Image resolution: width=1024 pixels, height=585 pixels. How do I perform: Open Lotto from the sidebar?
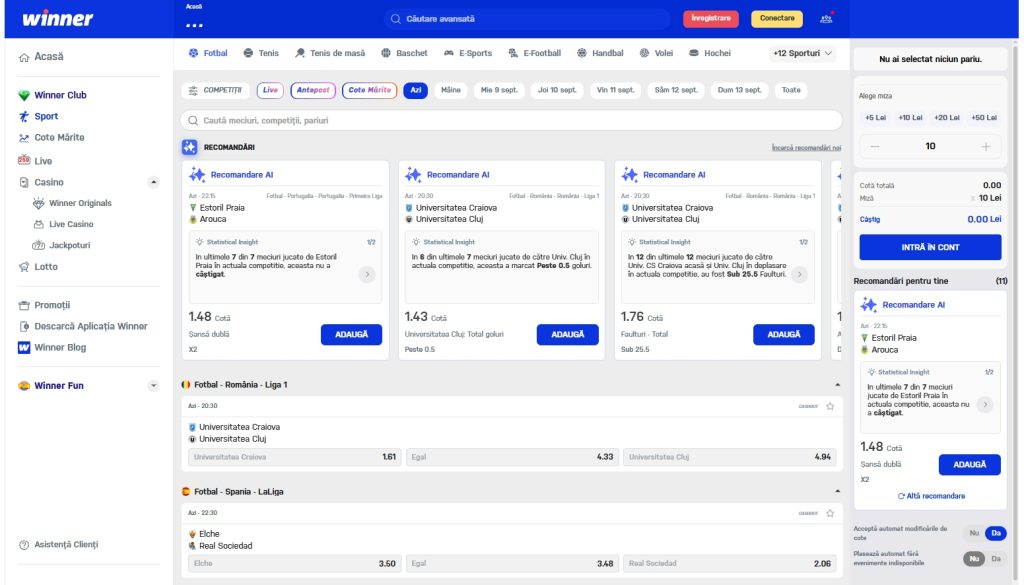tap(45, 266)
